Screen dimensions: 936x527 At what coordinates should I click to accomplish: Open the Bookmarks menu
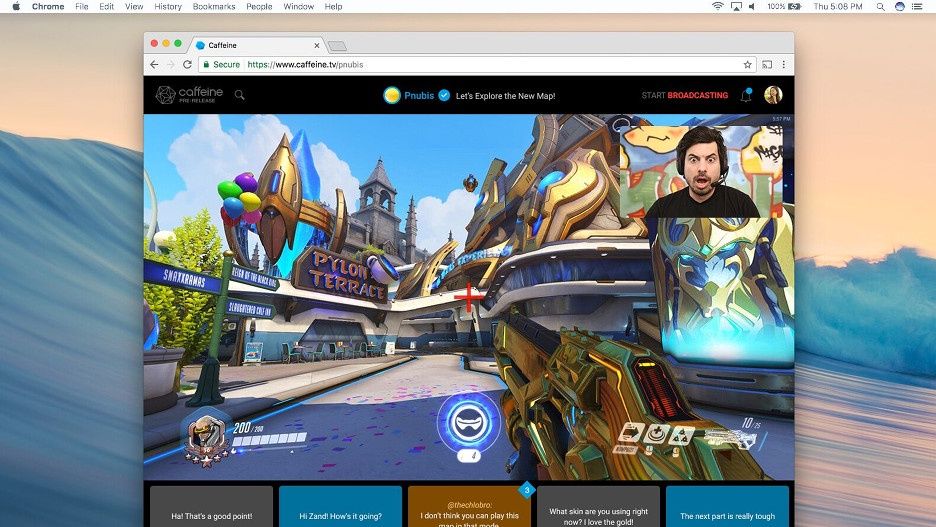[x=214, y=7]
